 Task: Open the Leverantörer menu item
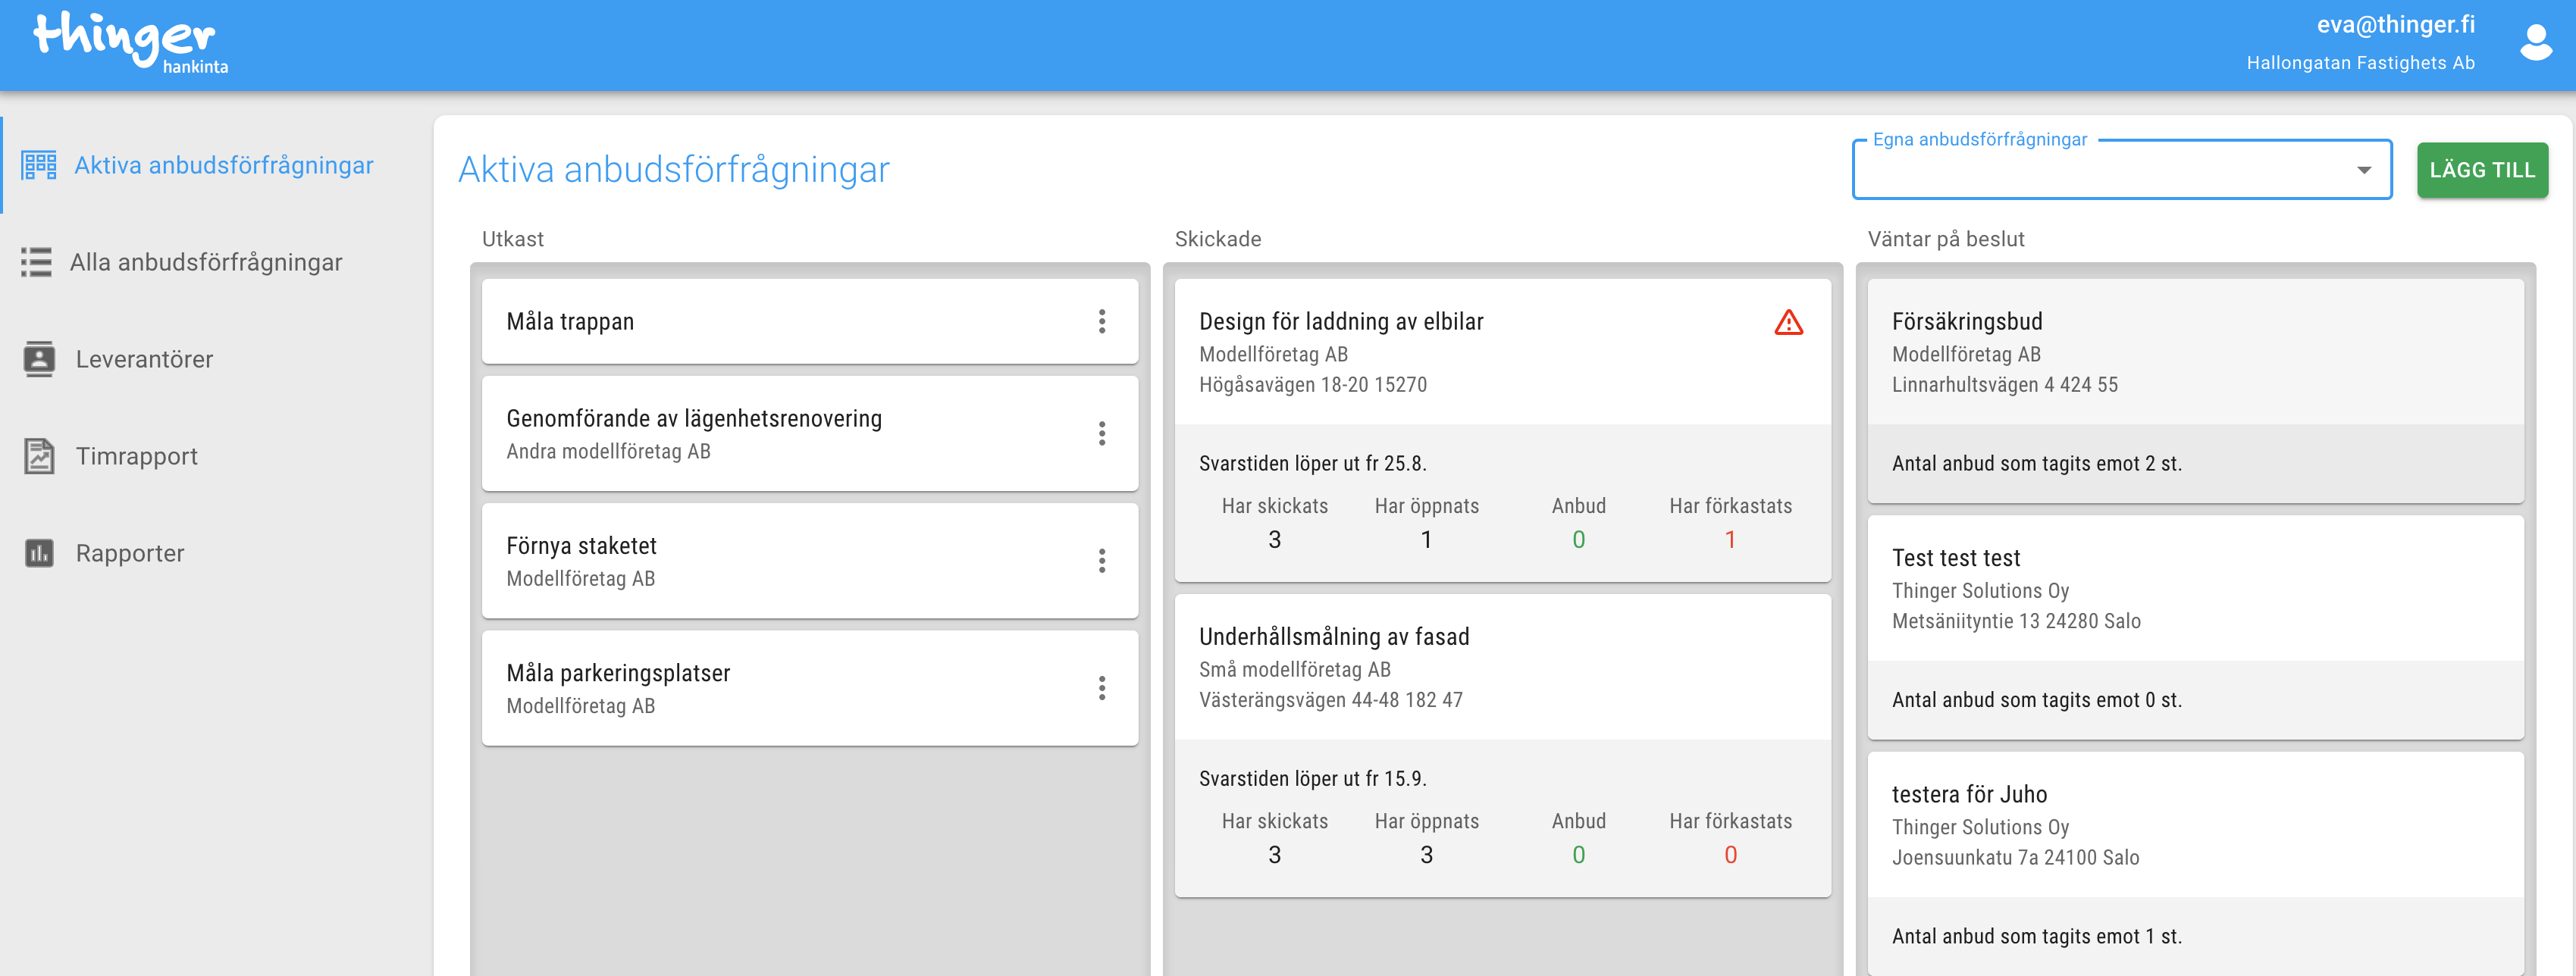point(144,359)
